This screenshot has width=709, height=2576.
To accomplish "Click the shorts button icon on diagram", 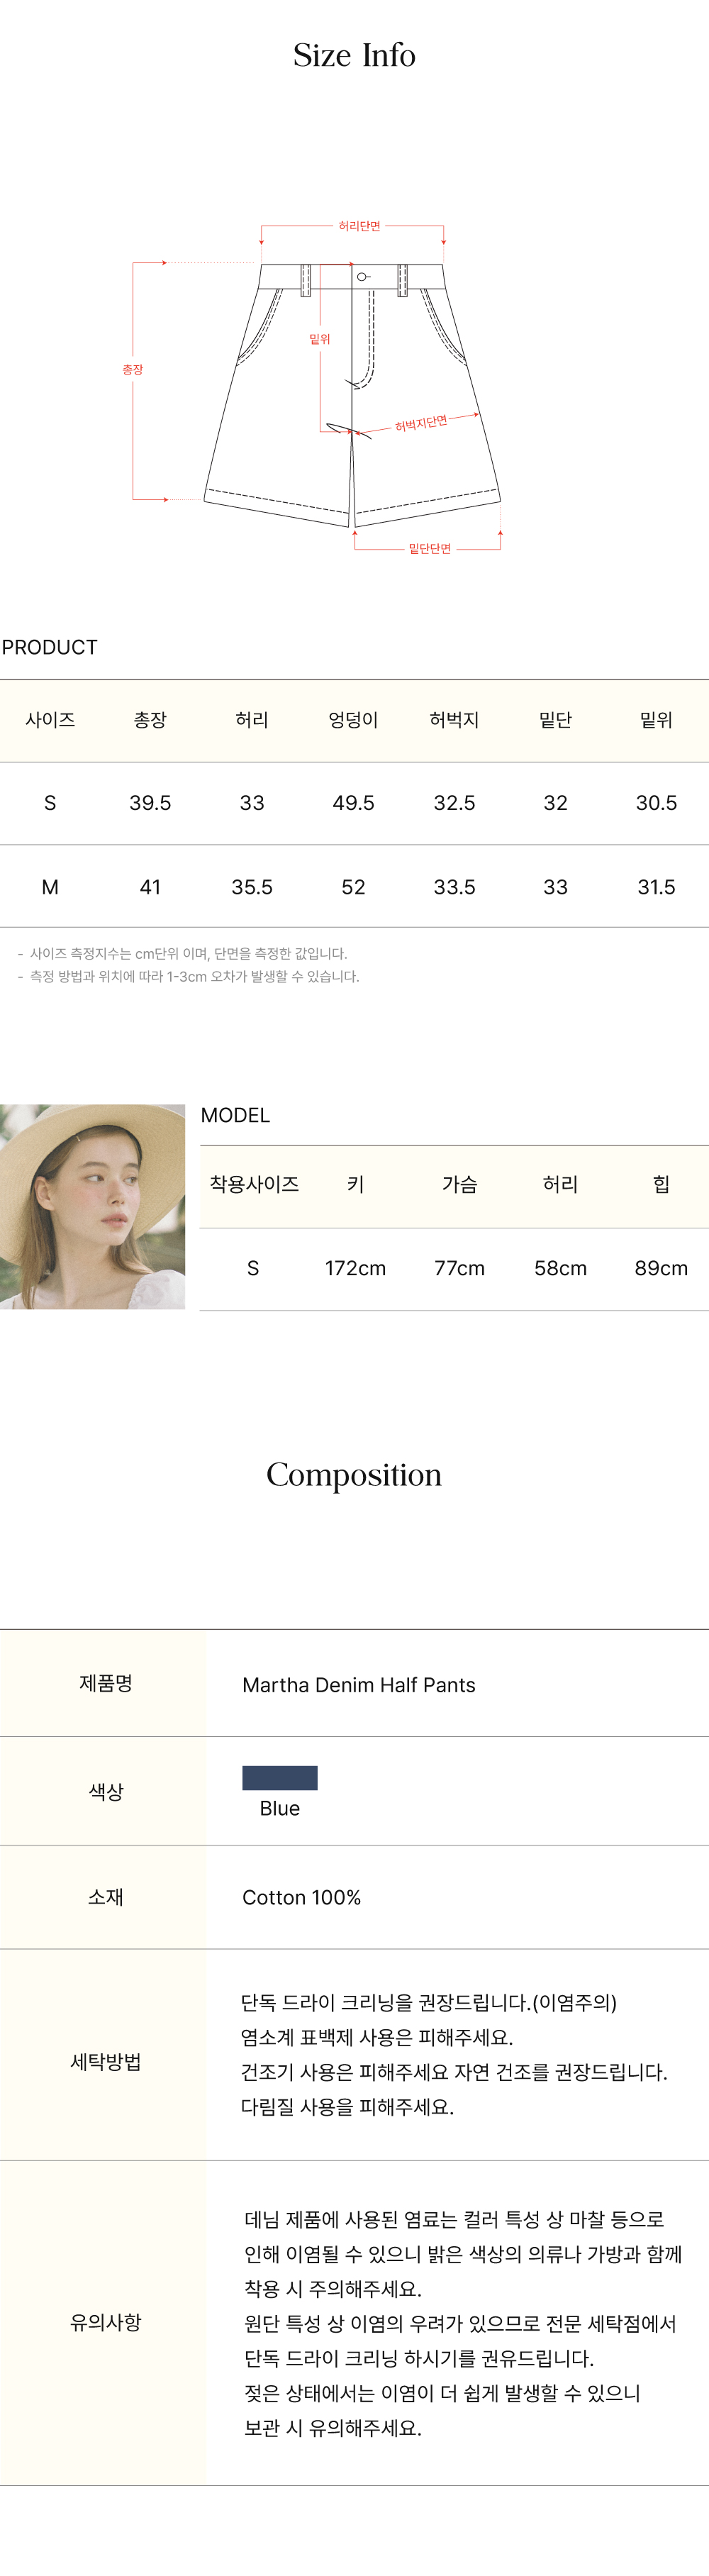I will click(x=362, y=277).
